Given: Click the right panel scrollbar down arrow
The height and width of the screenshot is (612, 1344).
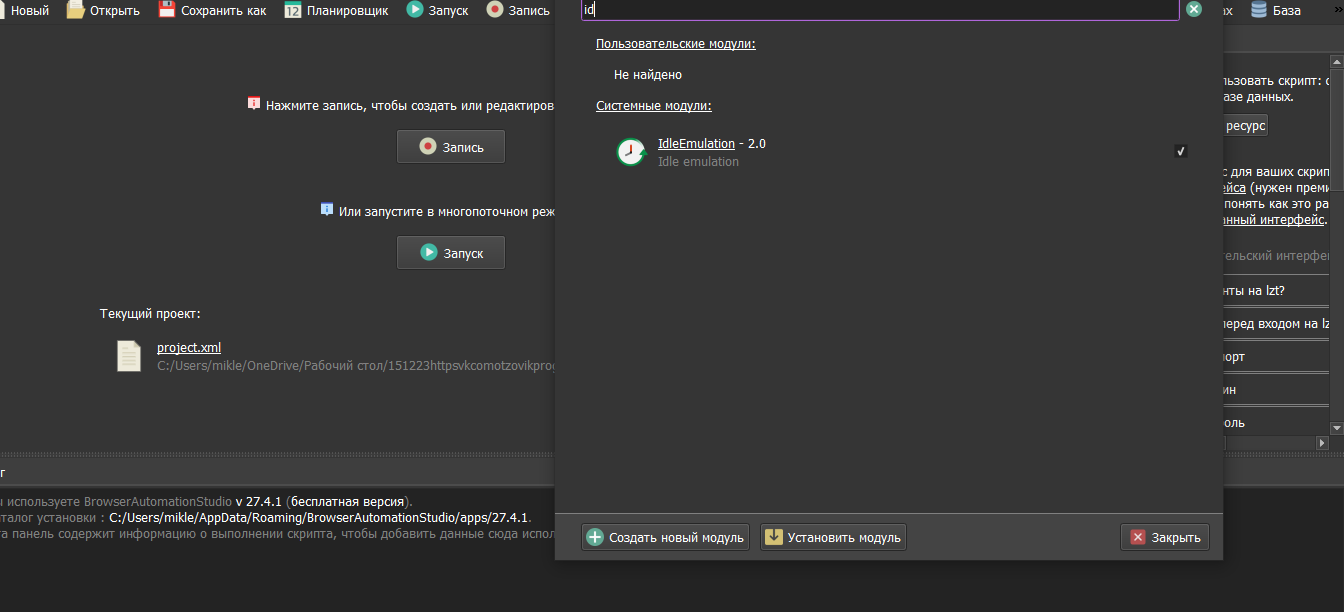Looking at the screenshot, I should [x=1337, y=427].
